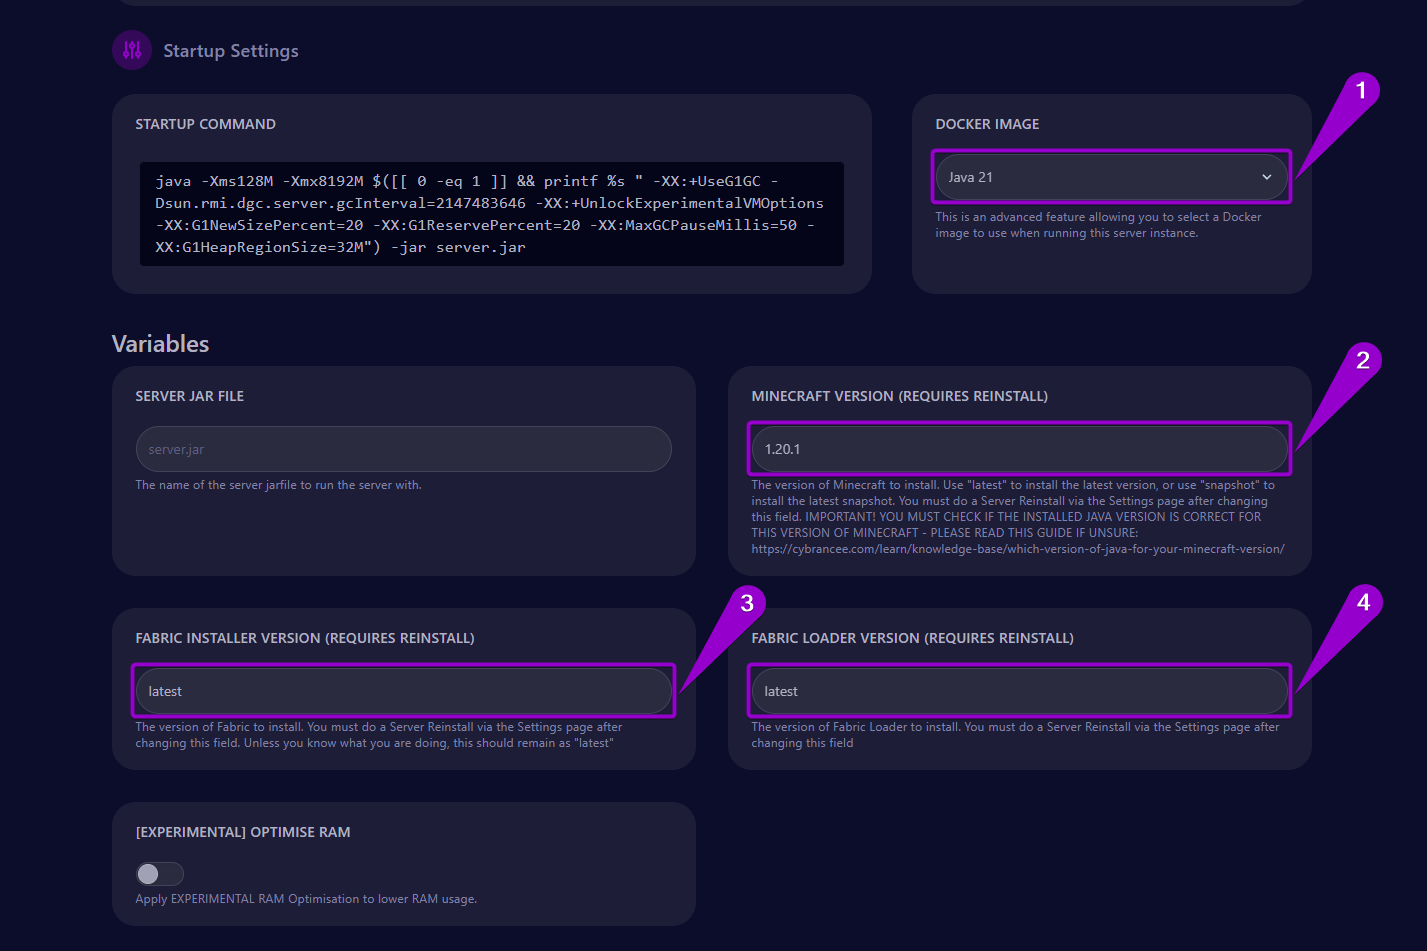Edit the Minecraft Version field showing 1.20.1

1019,449
